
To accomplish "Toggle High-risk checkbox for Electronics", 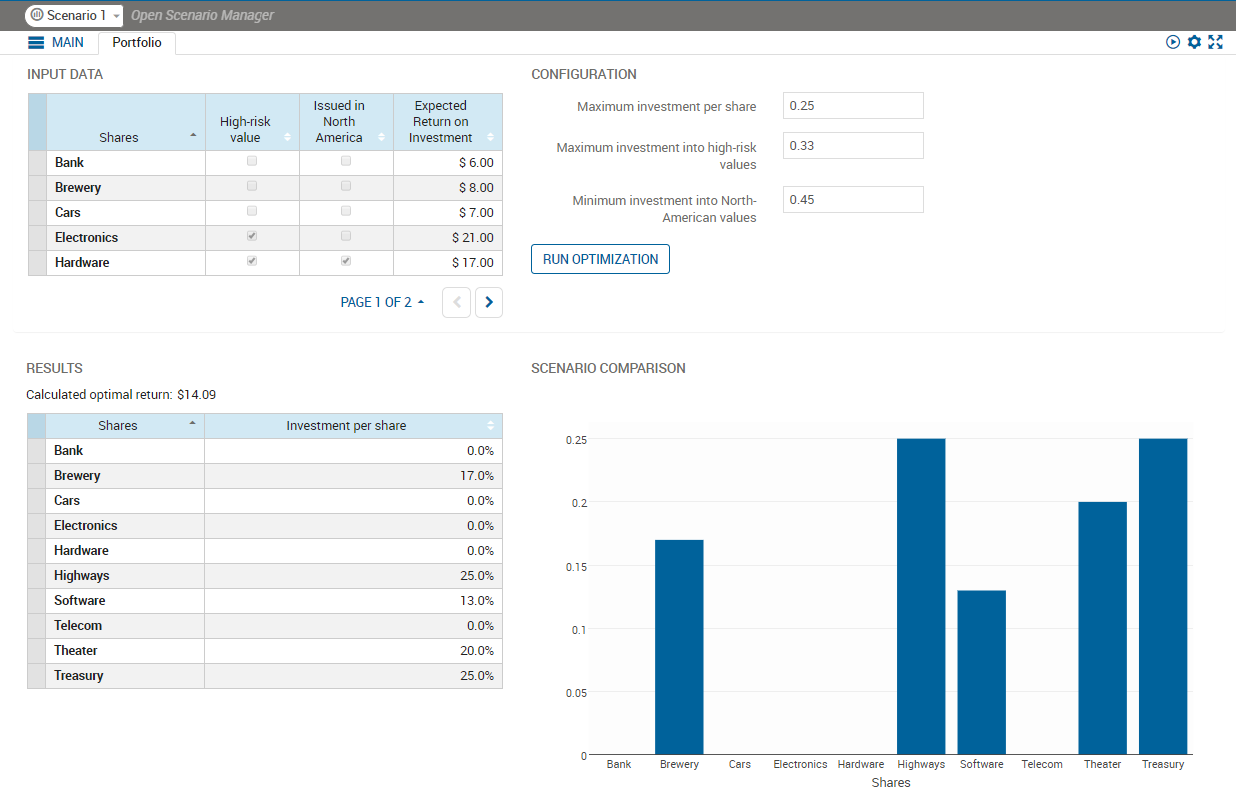I will point(252,236).
